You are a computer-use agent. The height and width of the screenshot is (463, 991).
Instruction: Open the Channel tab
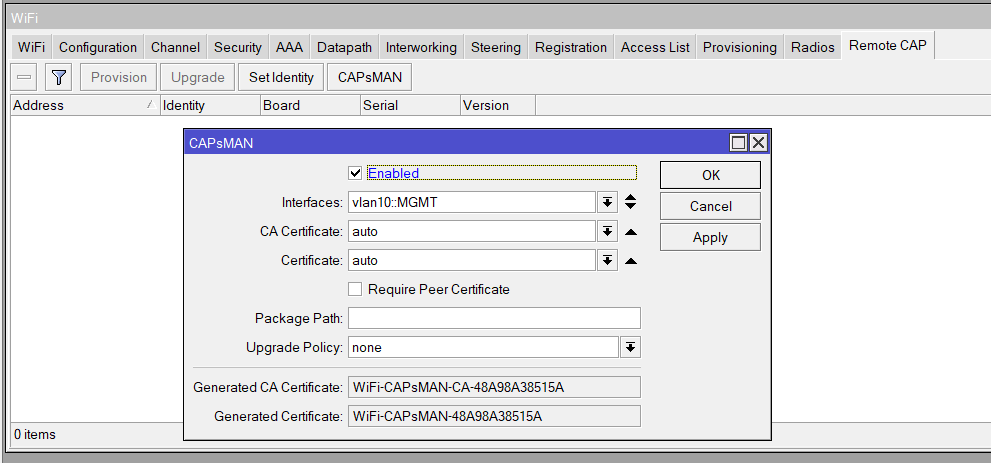coord(175,47)
